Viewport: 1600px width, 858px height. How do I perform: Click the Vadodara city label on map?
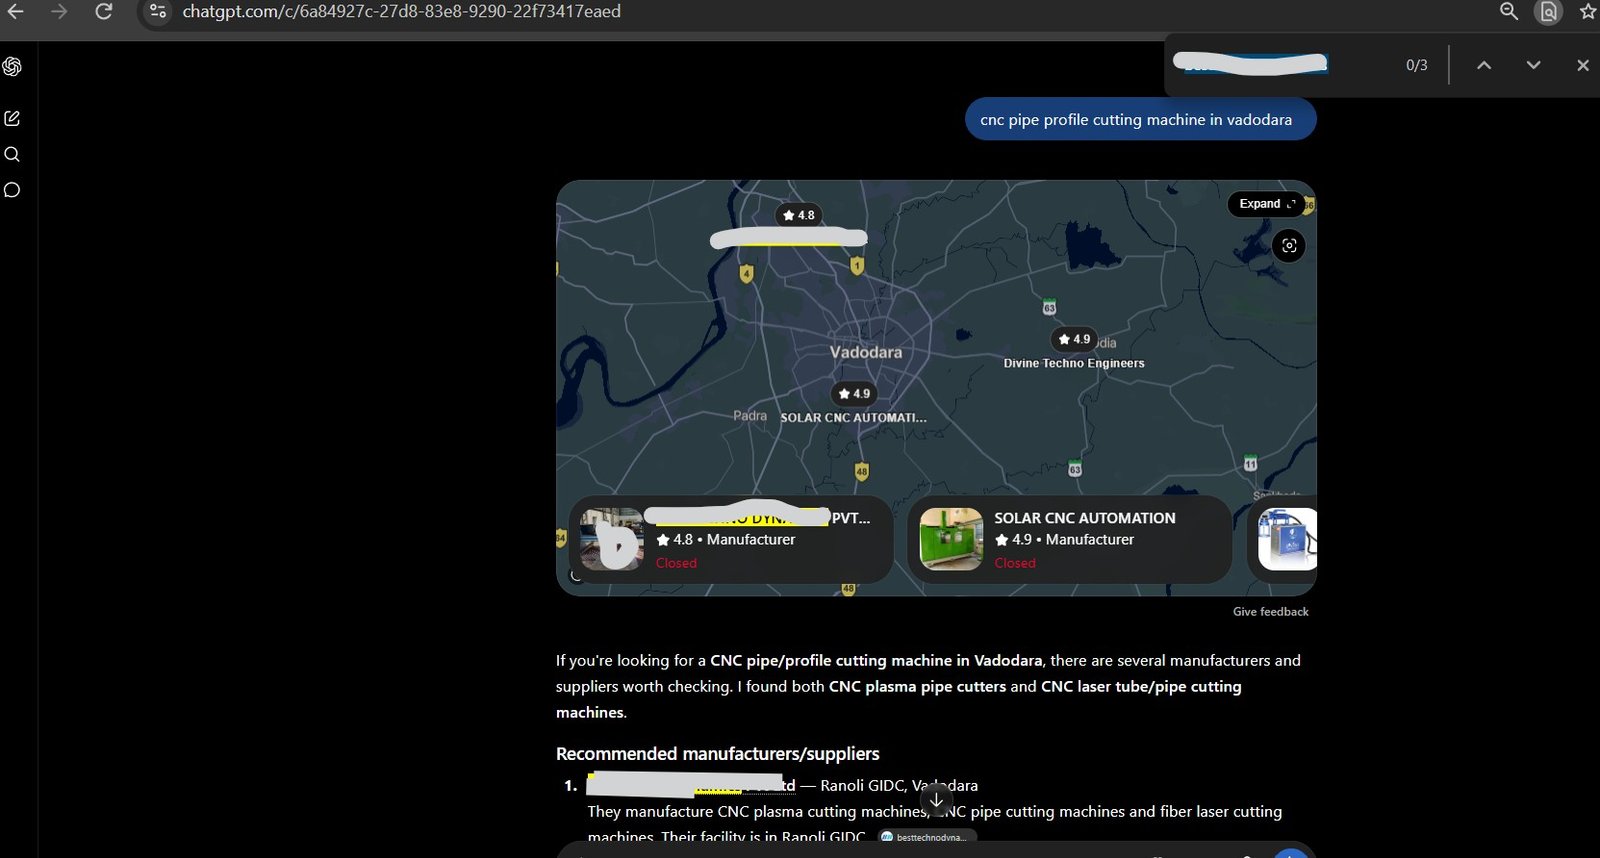(x=866, y=352)
